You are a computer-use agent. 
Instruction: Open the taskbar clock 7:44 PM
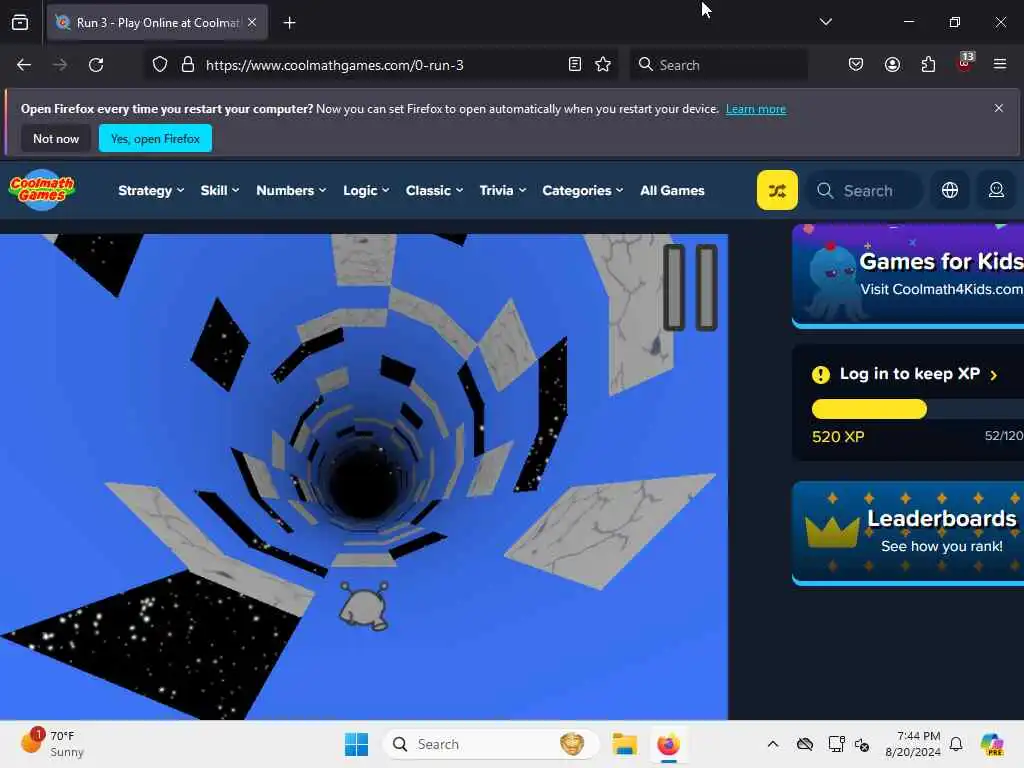click(x=913, y=744)
